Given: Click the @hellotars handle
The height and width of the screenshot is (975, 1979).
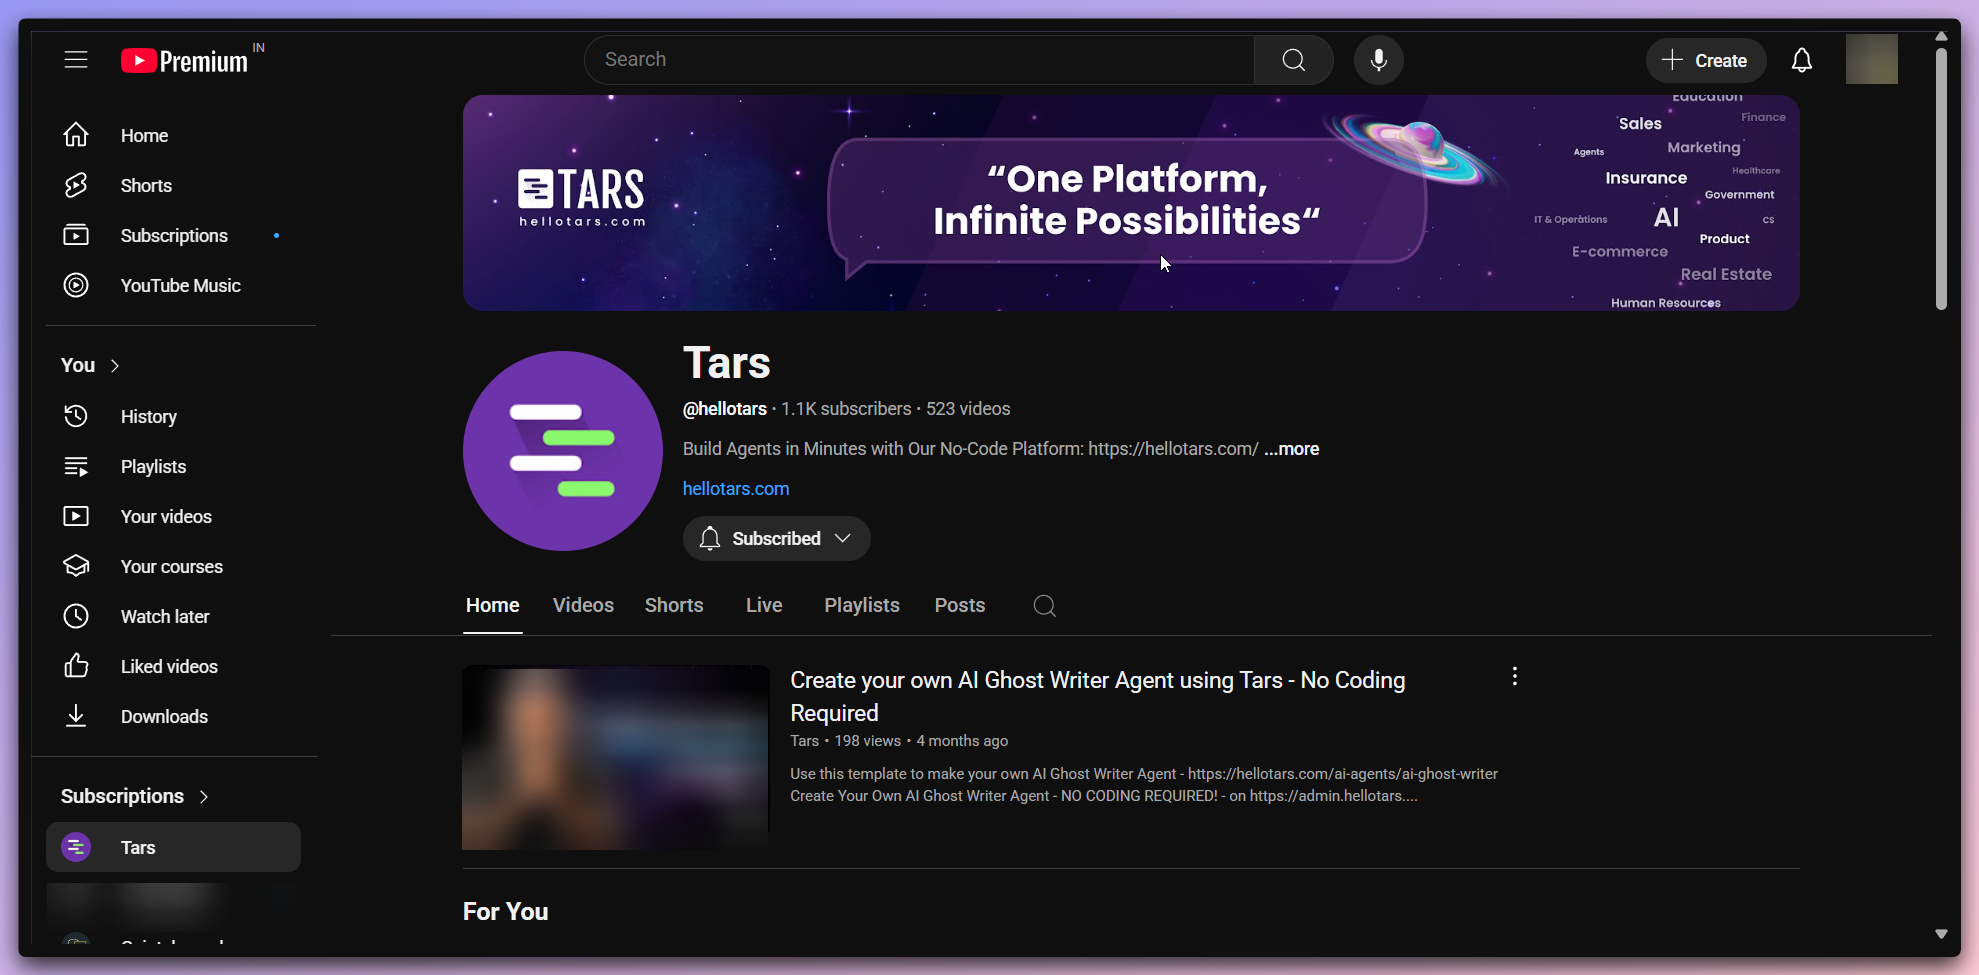Looking at the screenshot, I should click(x=725, y=409).
